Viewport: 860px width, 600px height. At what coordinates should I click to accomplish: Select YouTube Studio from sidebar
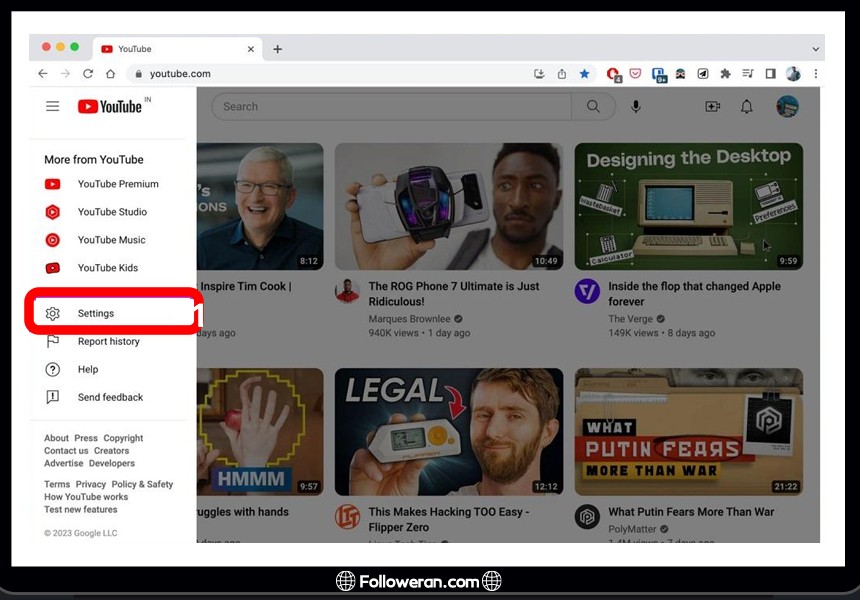click(x=112, y=212)
